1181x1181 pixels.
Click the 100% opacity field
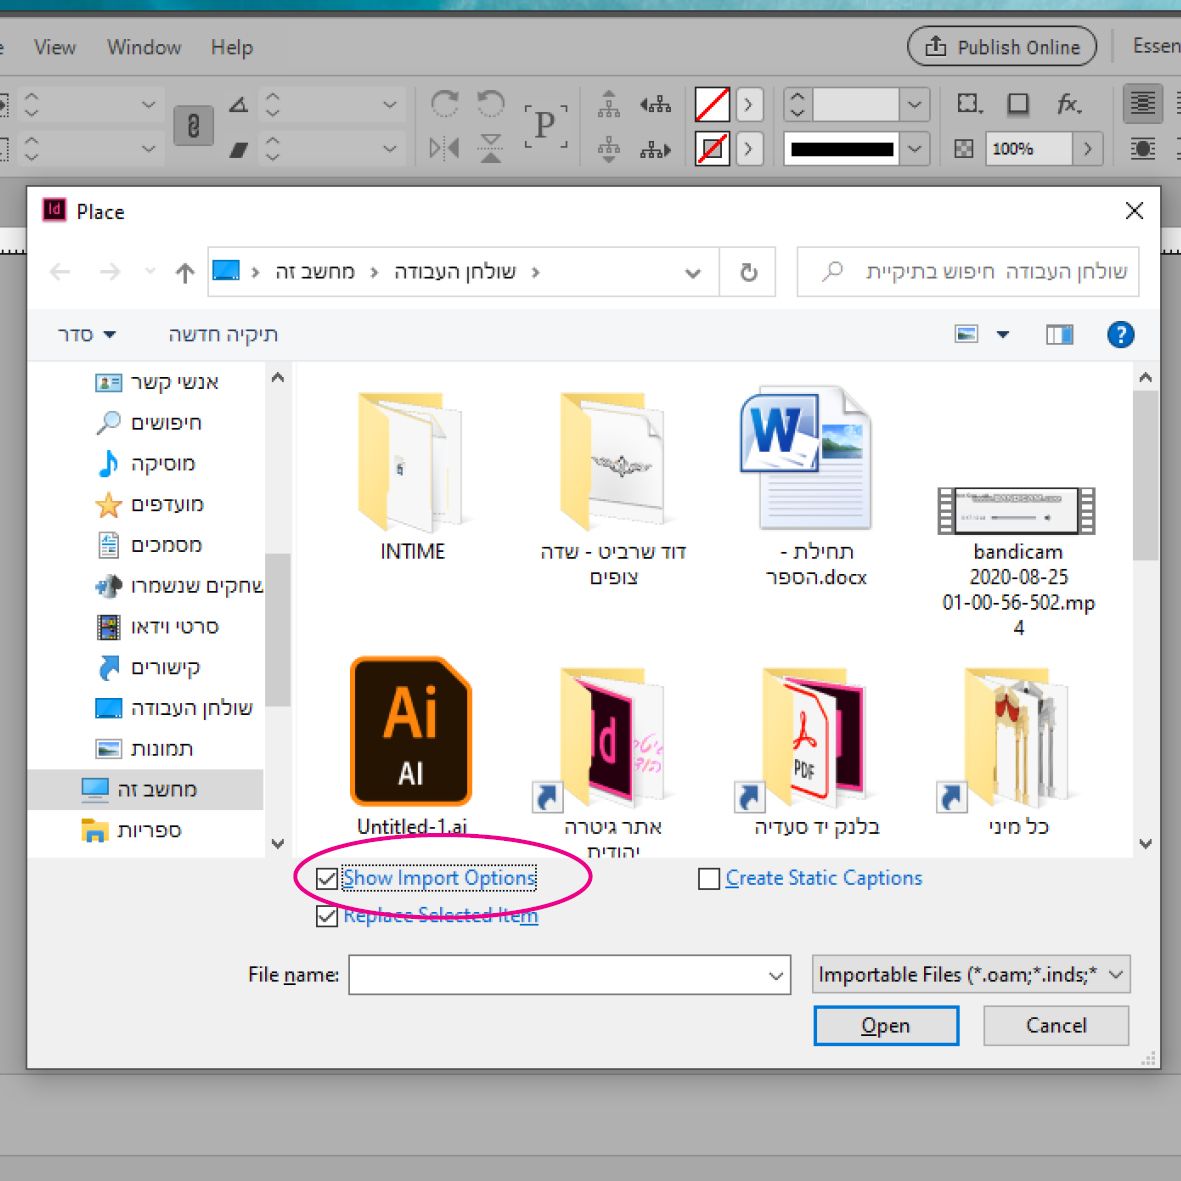click(1028, 148)
